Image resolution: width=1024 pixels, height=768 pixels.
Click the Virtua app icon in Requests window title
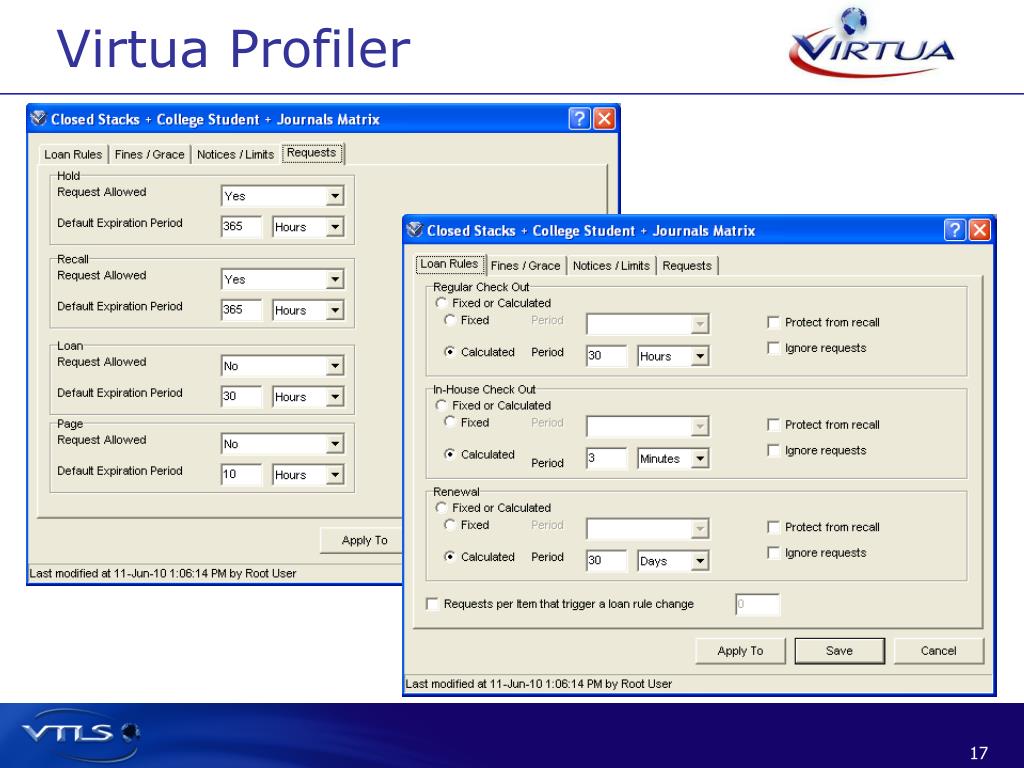[x=39, y=118]
